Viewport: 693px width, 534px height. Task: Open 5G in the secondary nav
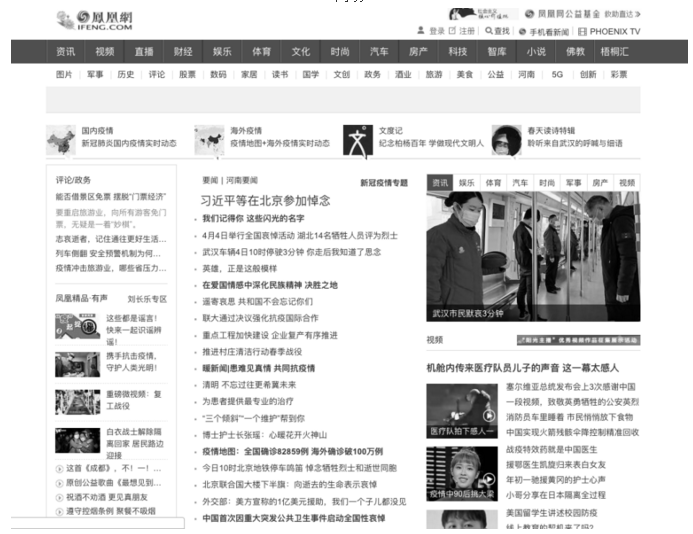coord(557,75)
